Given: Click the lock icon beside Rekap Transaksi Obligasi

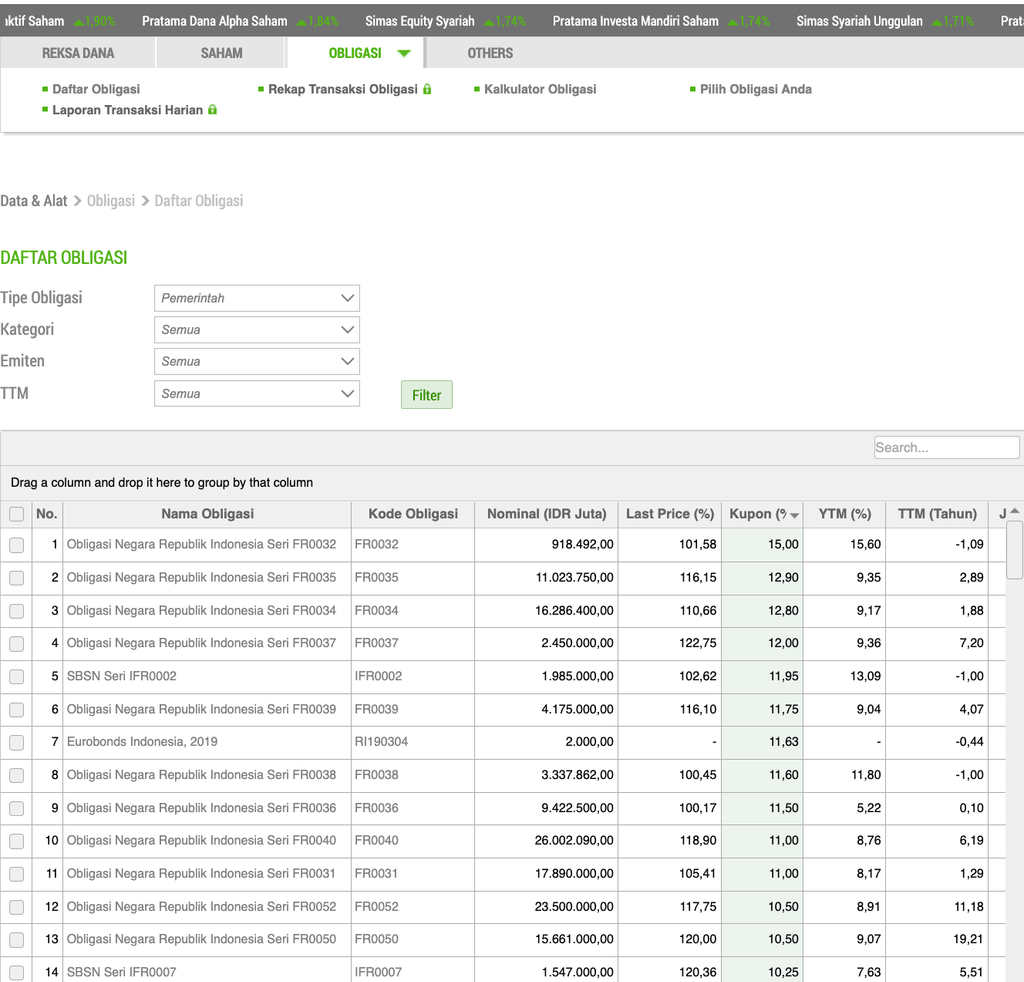Looking at the screenshot, I should click(427, 89).
